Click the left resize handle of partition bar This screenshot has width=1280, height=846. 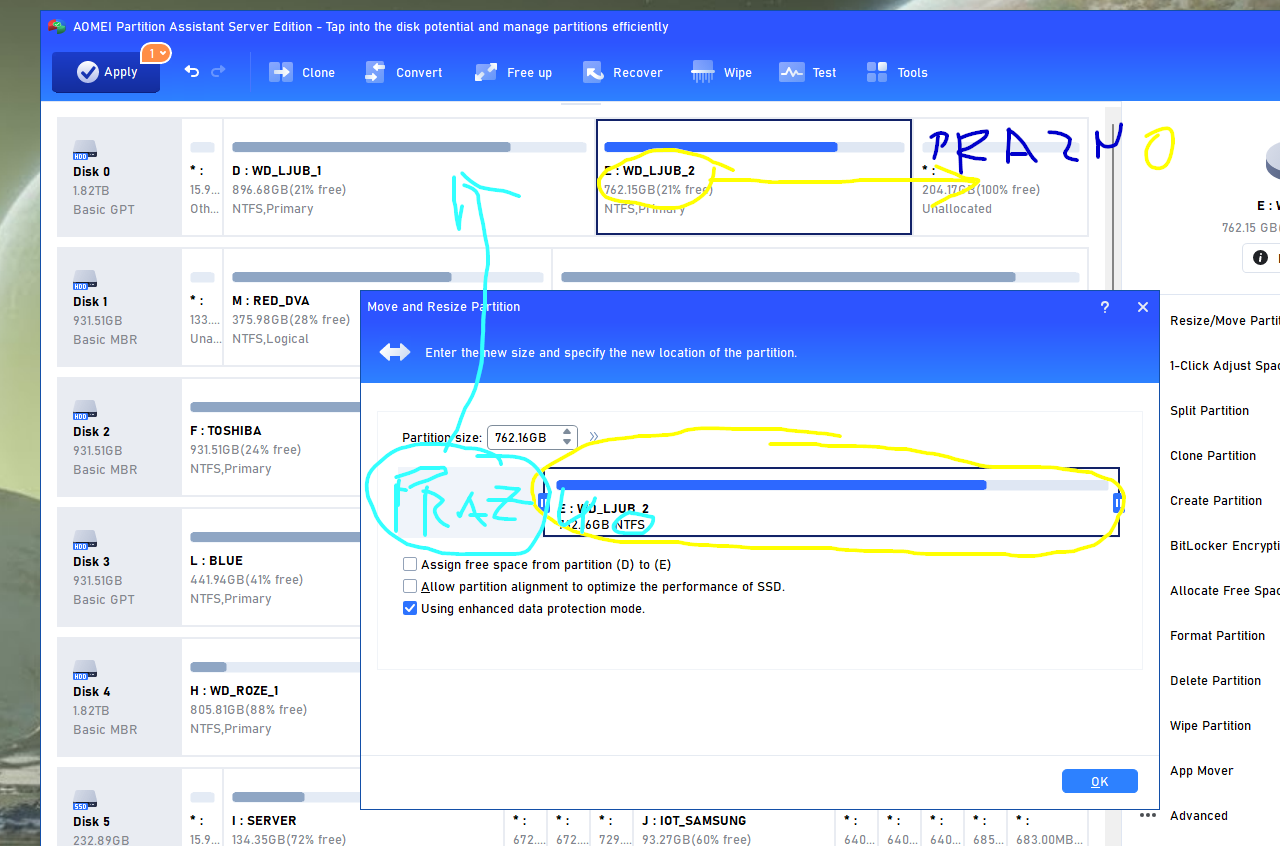coord(543,502)
